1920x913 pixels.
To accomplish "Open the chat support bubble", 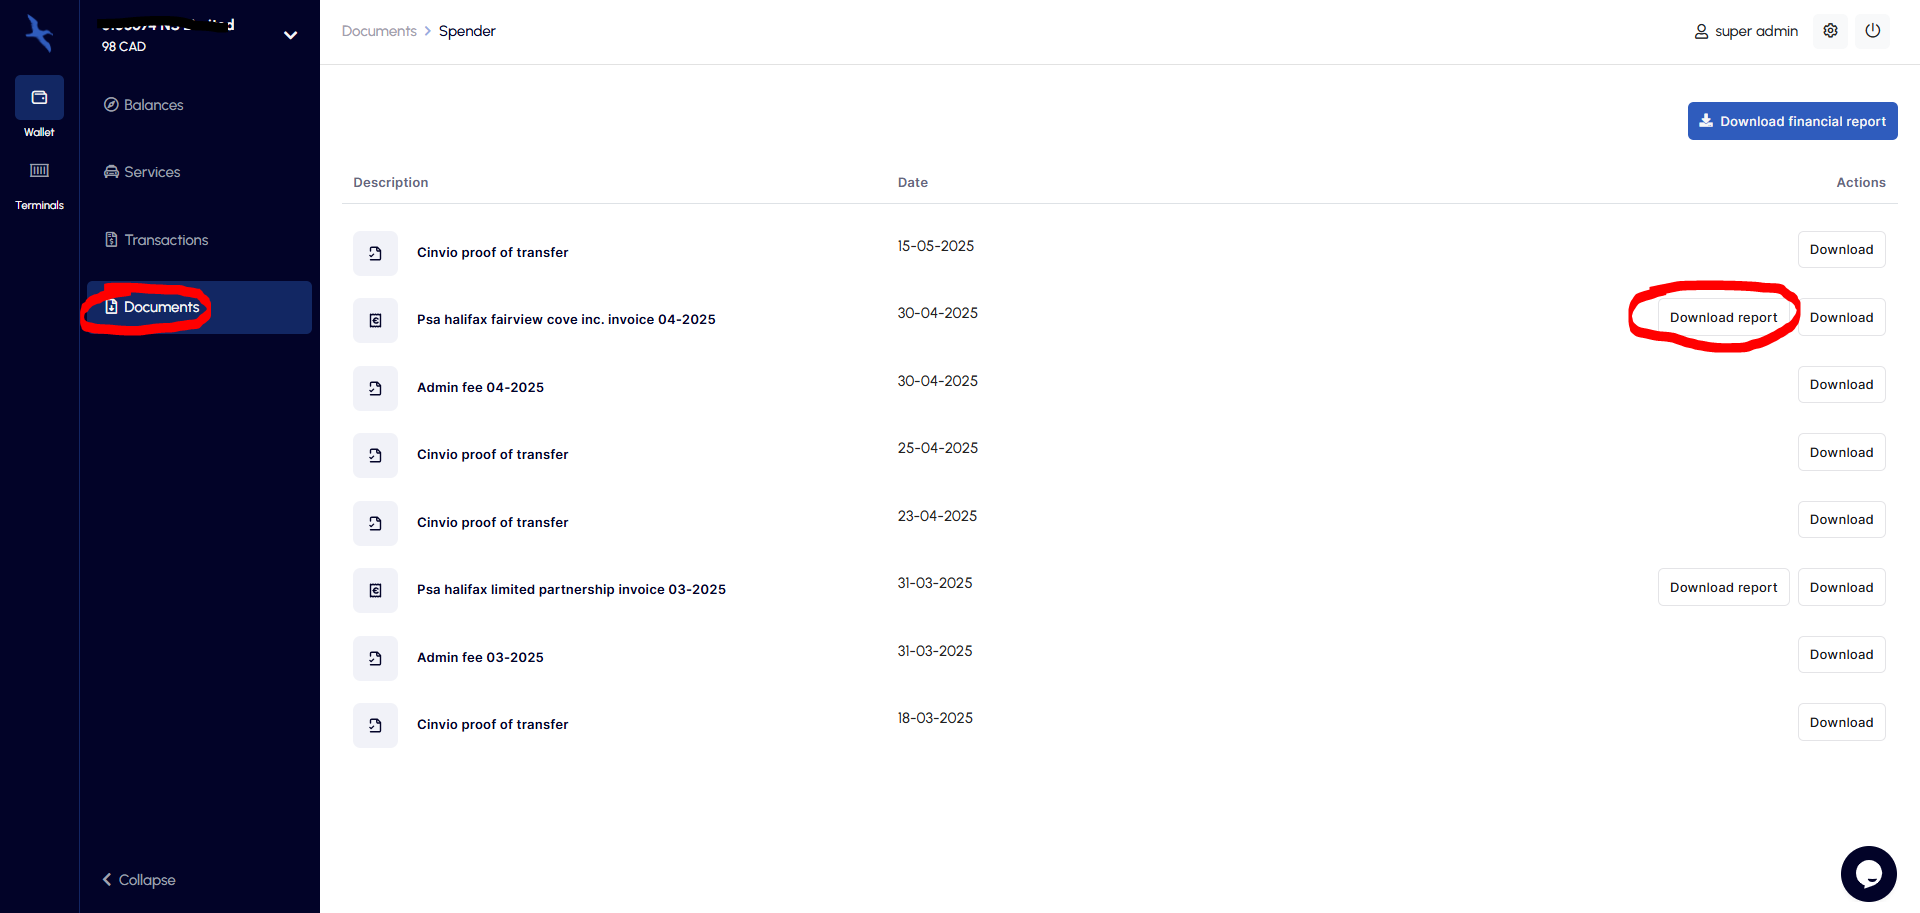I will [x=1868, y=874].
